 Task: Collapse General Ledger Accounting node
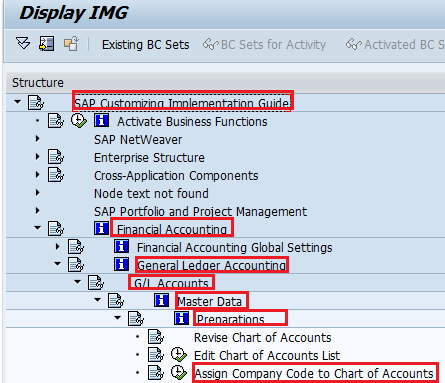click(58, 264)
